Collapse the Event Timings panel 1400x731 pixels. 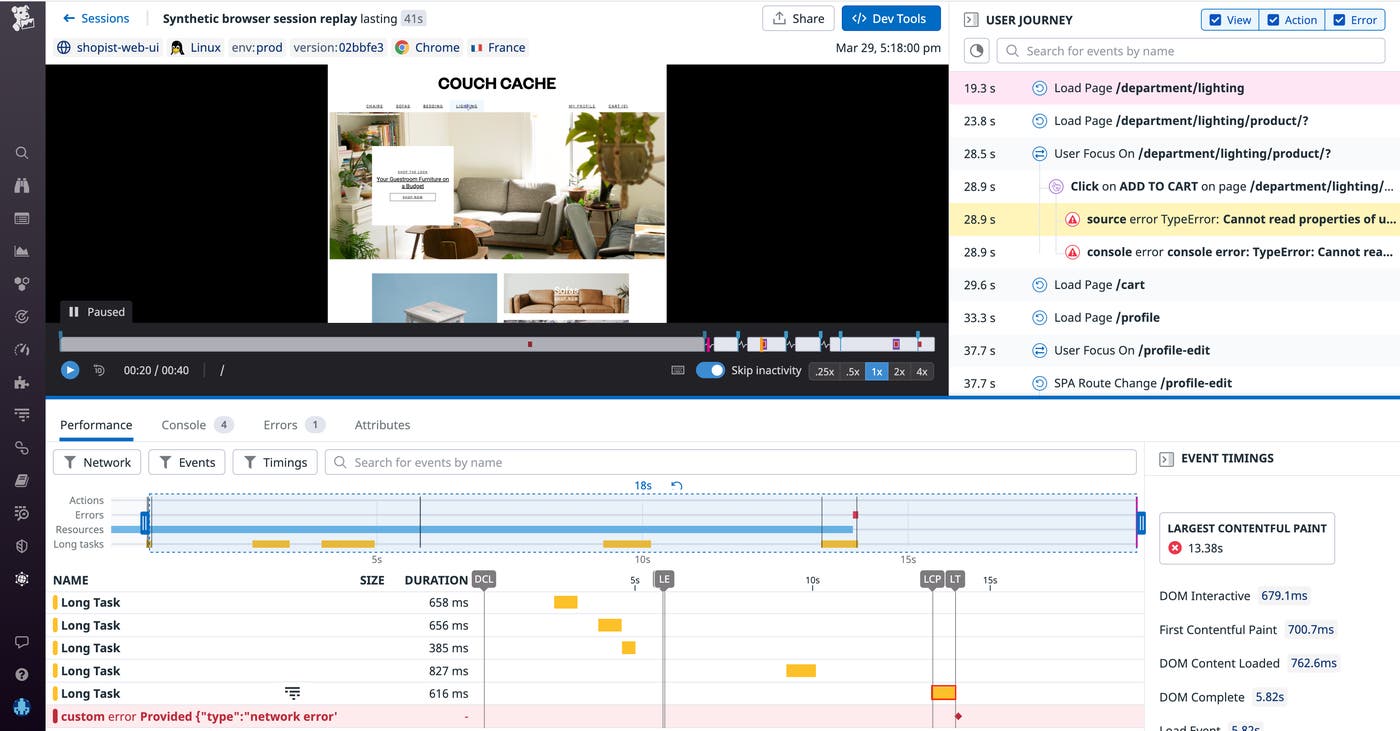point(1165,459)
